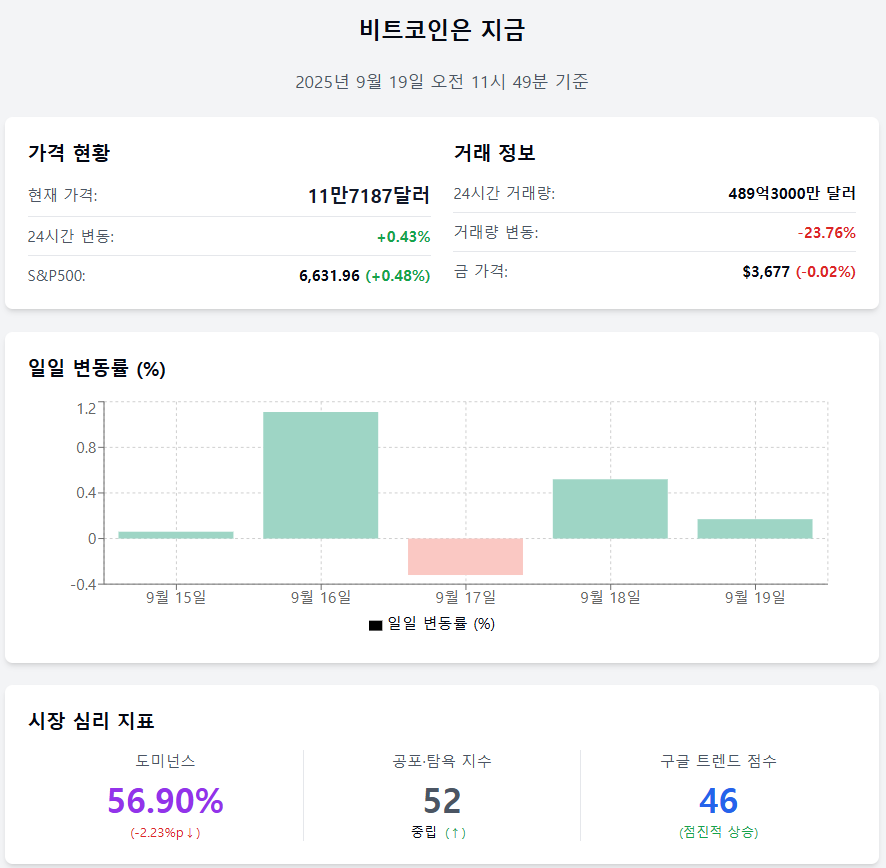The image size is (886, 868).
Task: Select the 9월 17일 red negative bar
Action: click(x=466, y=557)
